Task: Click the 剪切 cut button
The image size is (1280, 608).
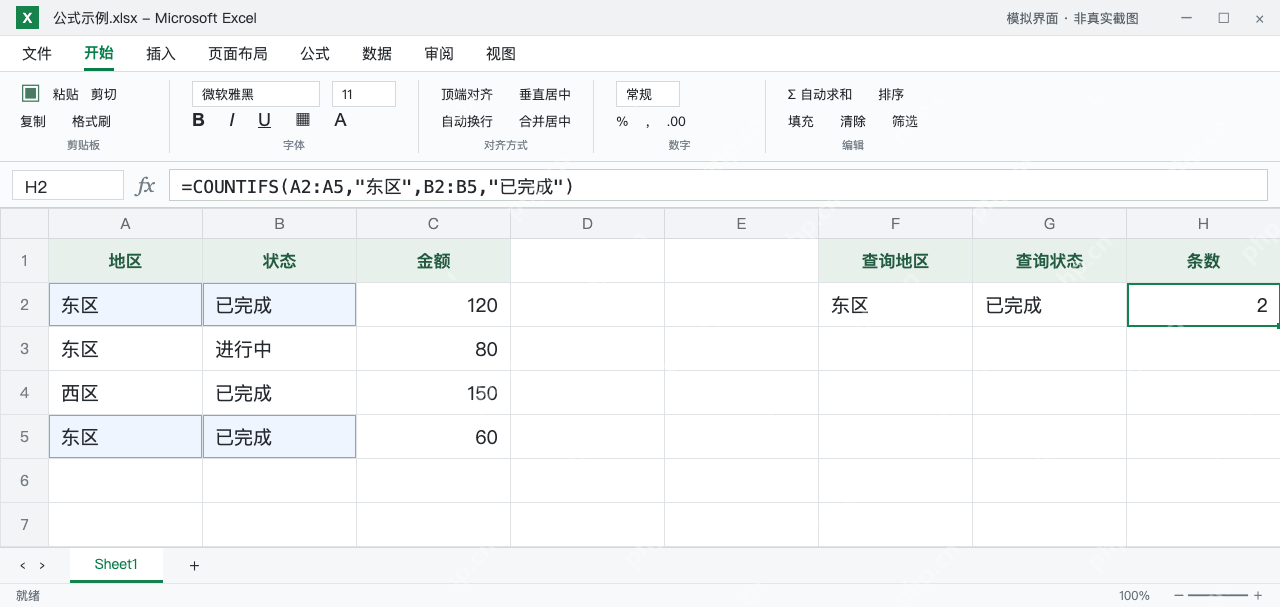Action: (104, 94)
